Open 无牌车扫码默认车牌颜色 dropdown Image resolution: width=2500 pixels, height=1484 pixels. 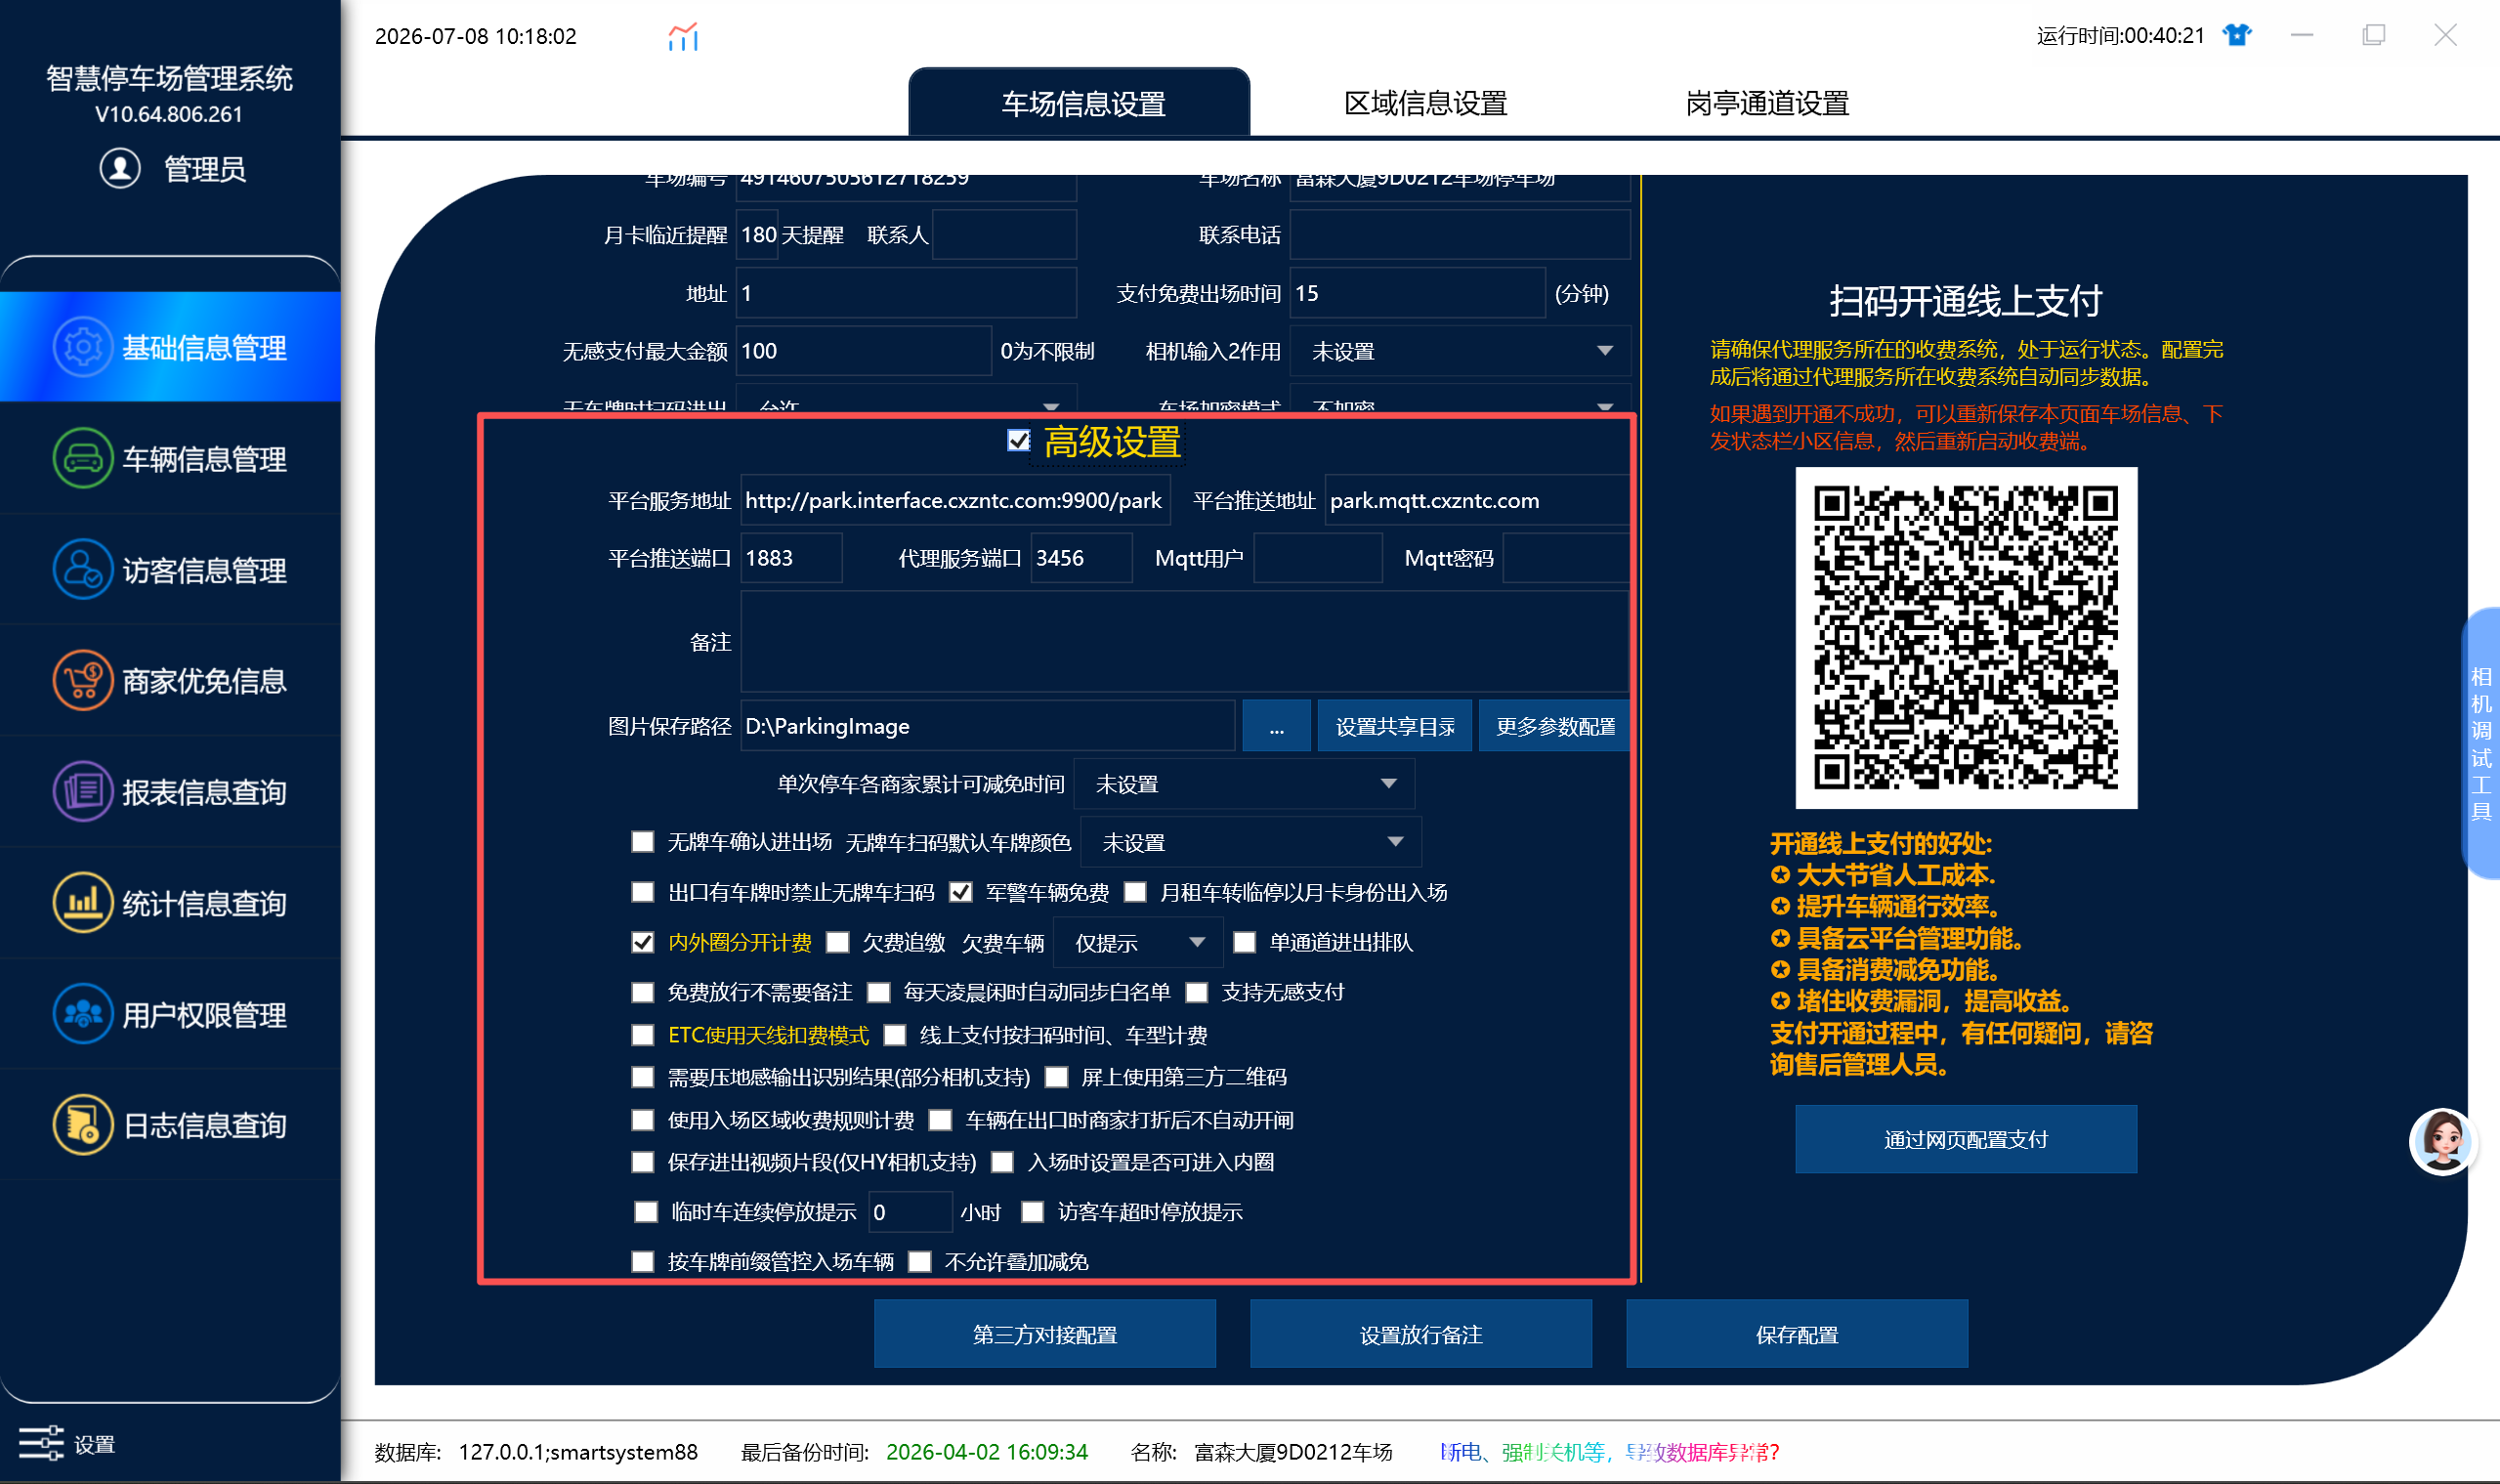tap(1250, 842)
